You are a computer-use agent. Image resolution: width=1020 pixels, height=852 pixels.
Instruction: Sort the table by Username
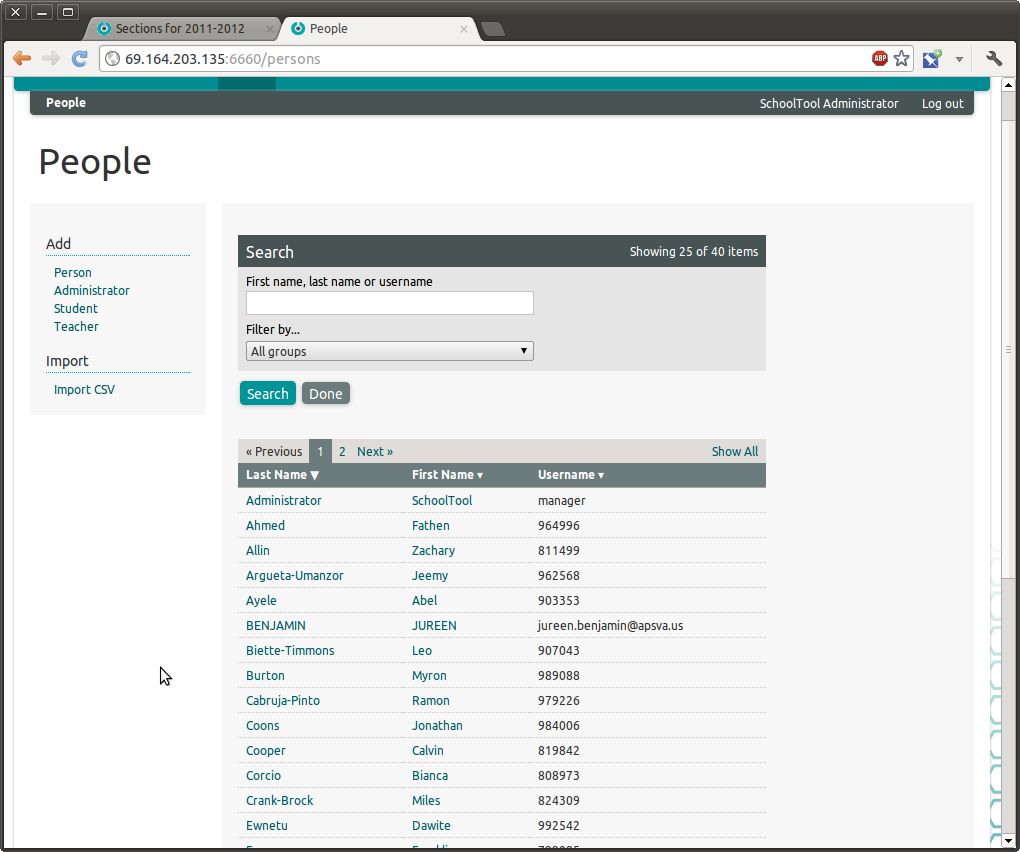[x=570, y=475]
